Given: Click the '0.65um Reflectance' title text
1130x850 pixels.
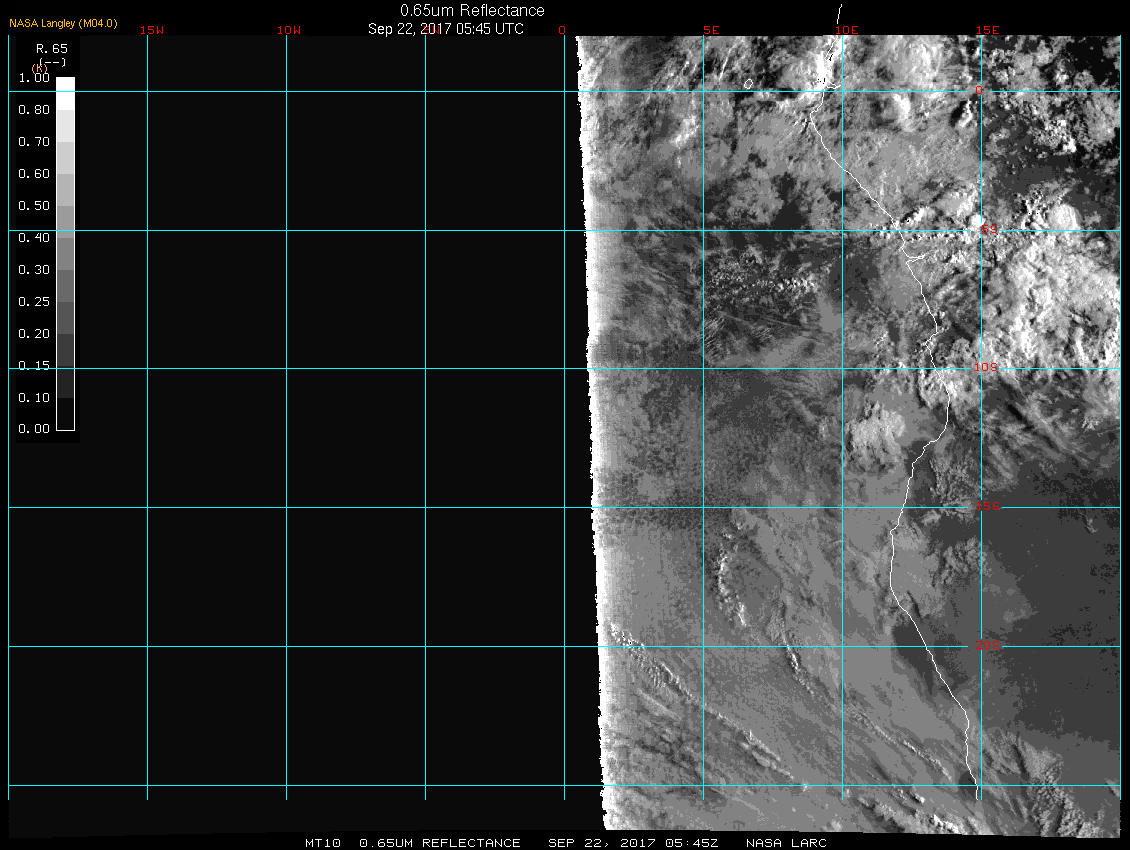Looking at the screenshot, I should pos(472,10).
